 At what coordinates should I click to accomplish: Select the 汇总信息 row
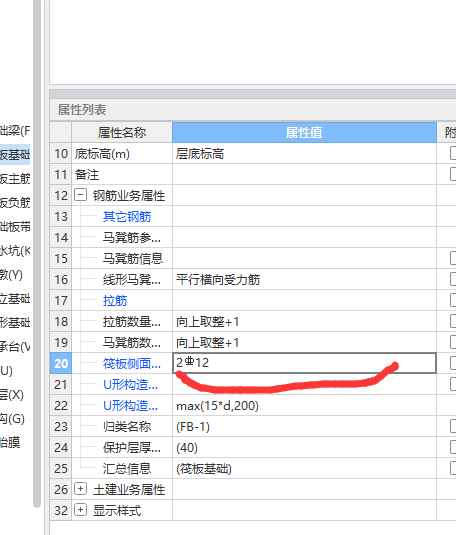tap(127, 468)
